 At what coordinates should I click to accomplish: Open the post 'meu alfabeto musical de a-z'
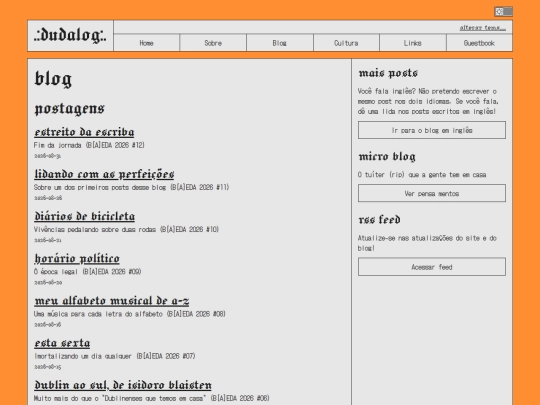coord(112,301)
